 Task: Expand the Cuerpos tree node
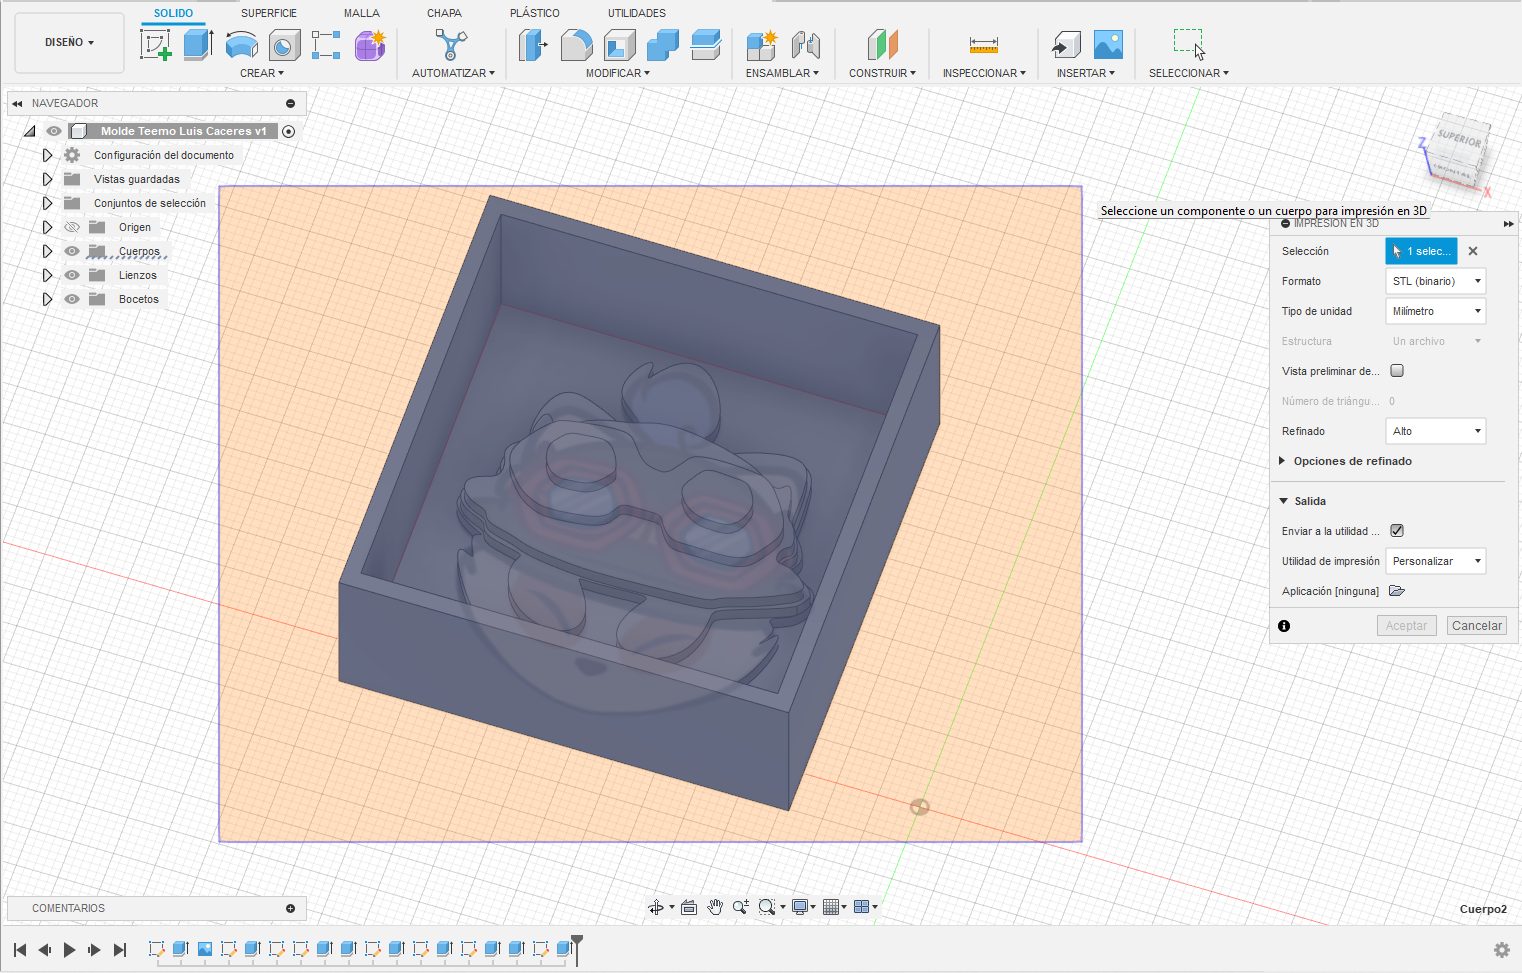point(46,251)
